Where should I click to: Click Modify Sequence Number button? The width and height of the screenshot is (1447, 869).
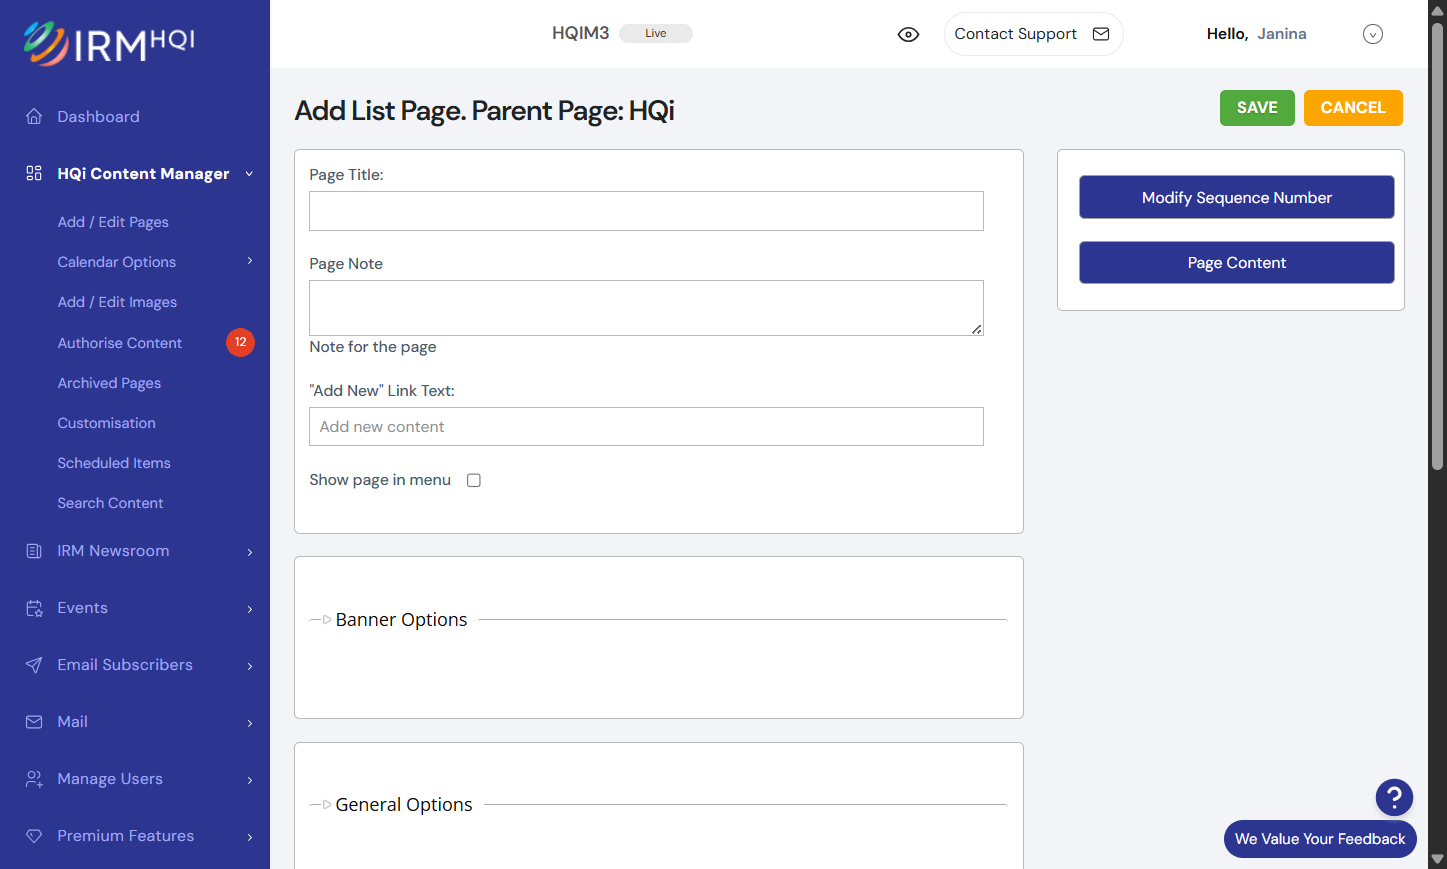[x=1237, y=197]
